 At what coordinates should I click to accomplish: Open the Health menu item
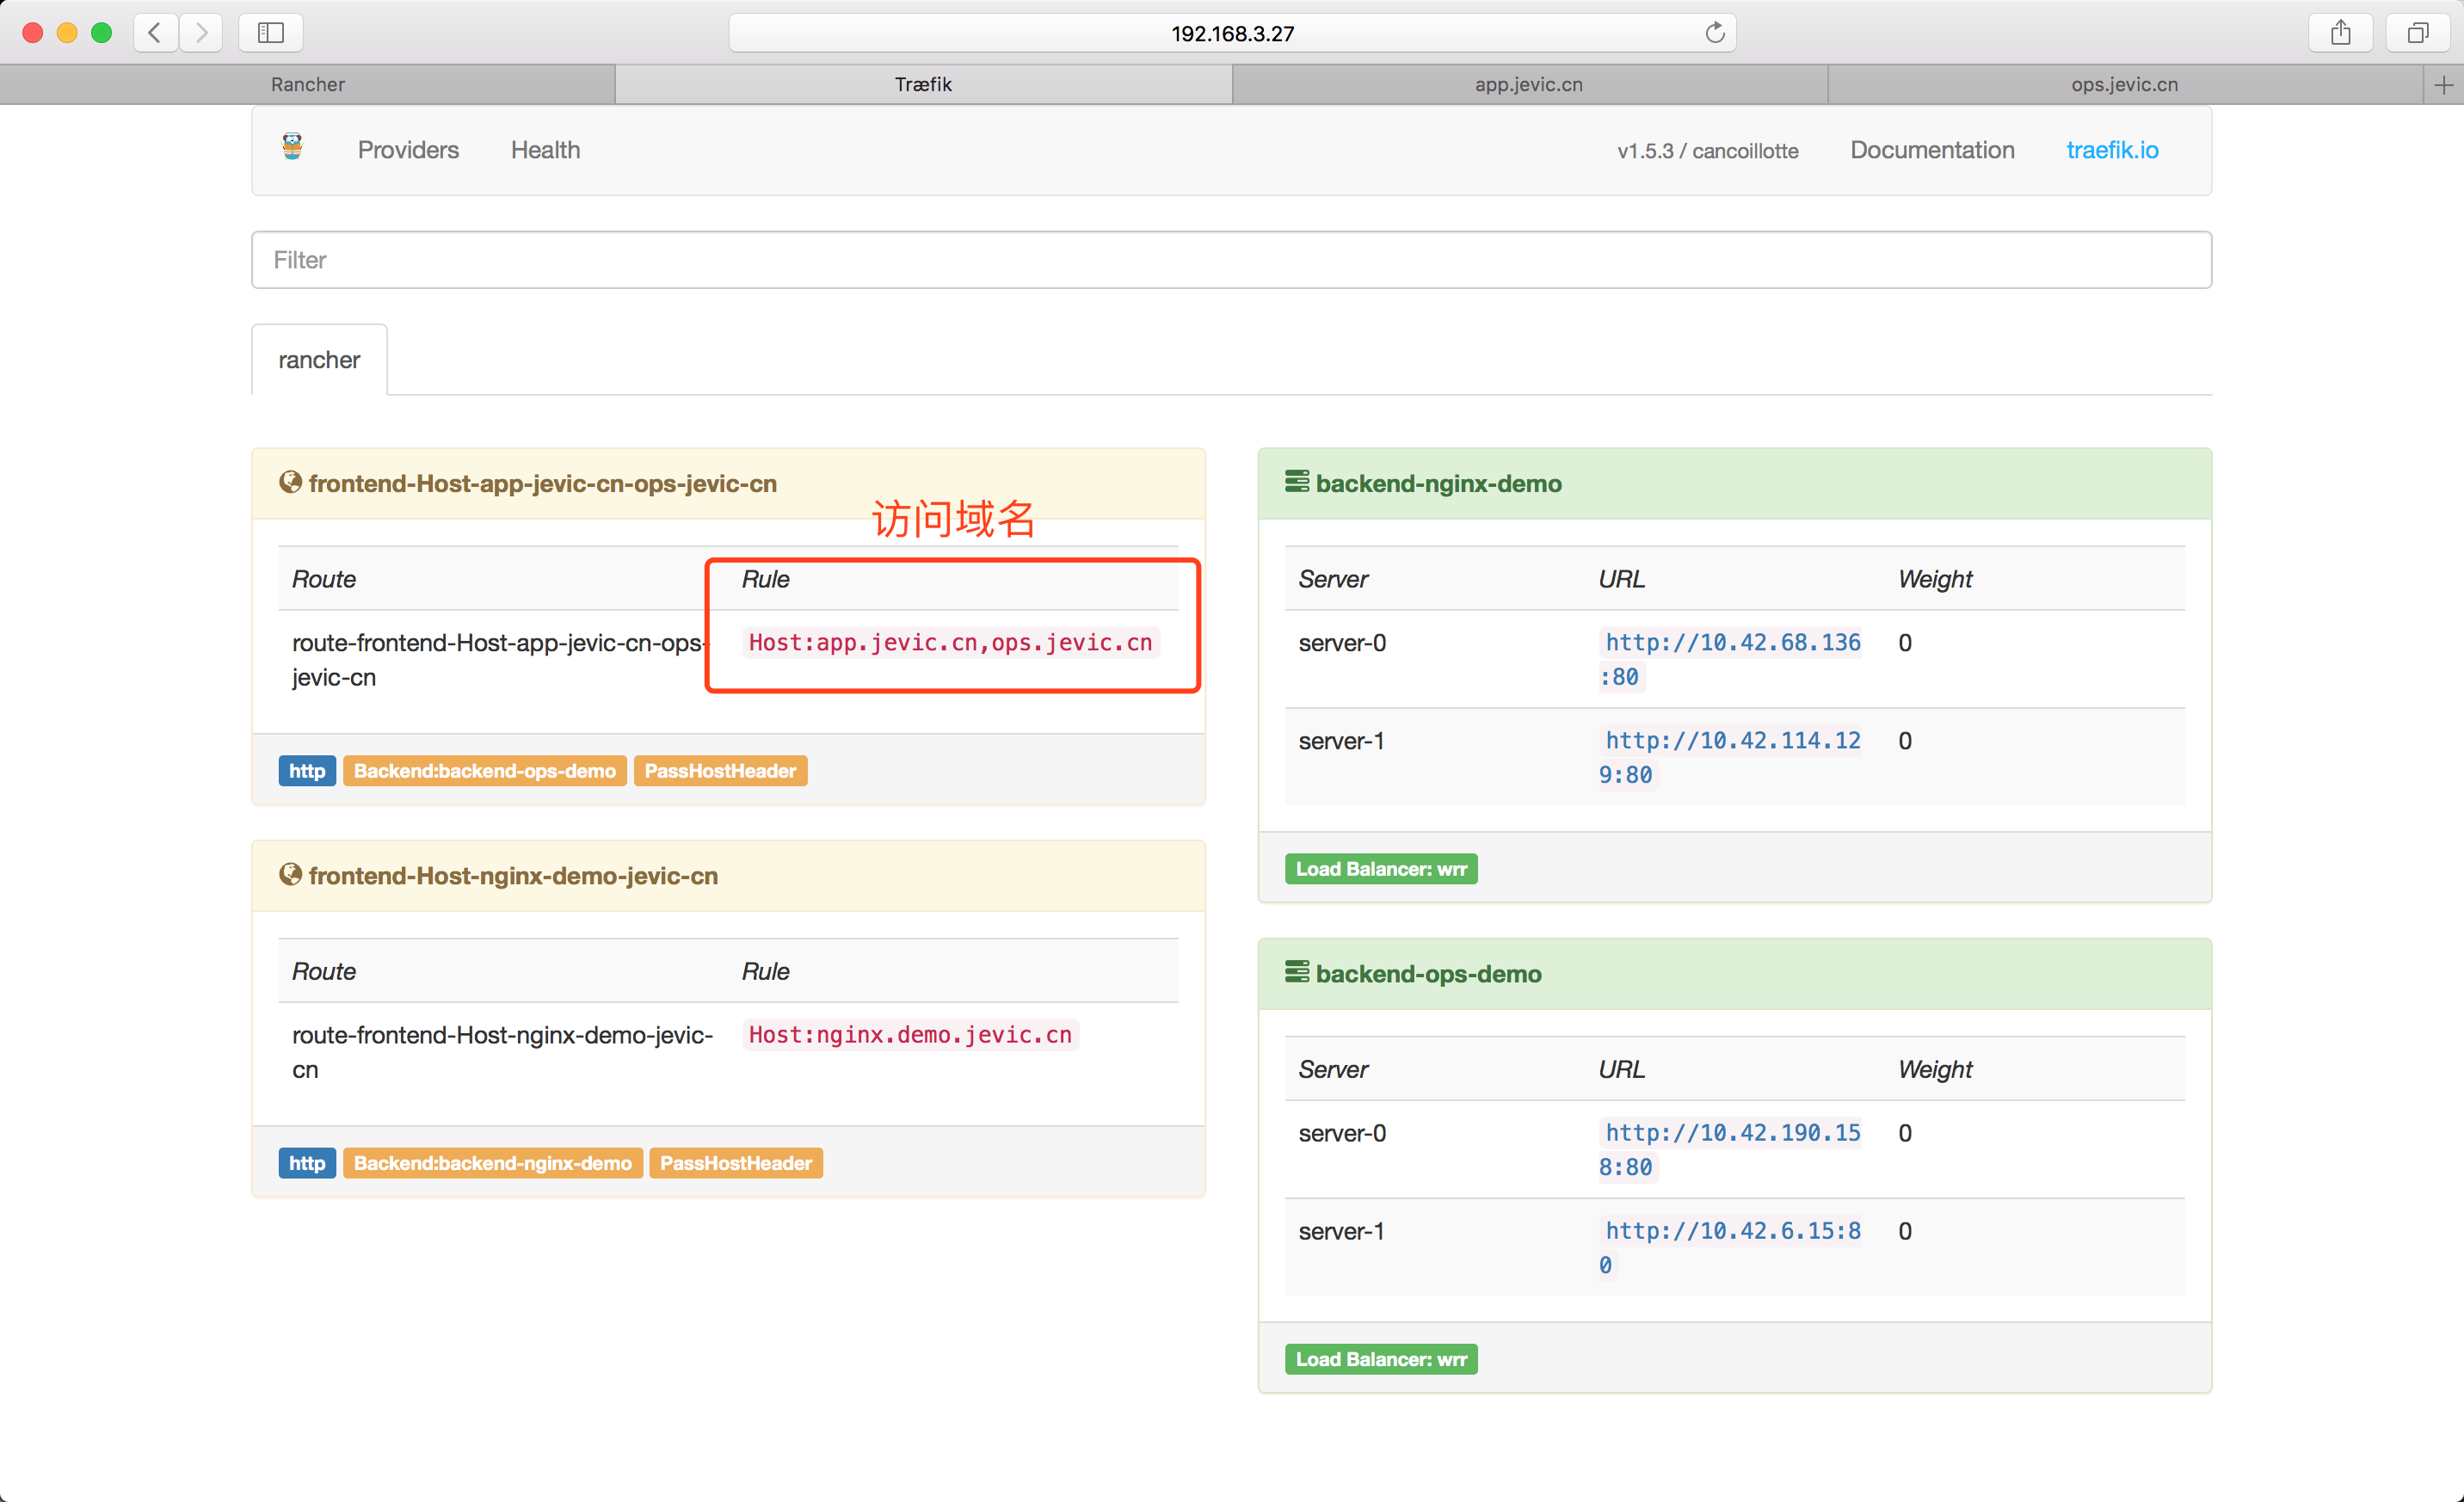click(545, 150)
